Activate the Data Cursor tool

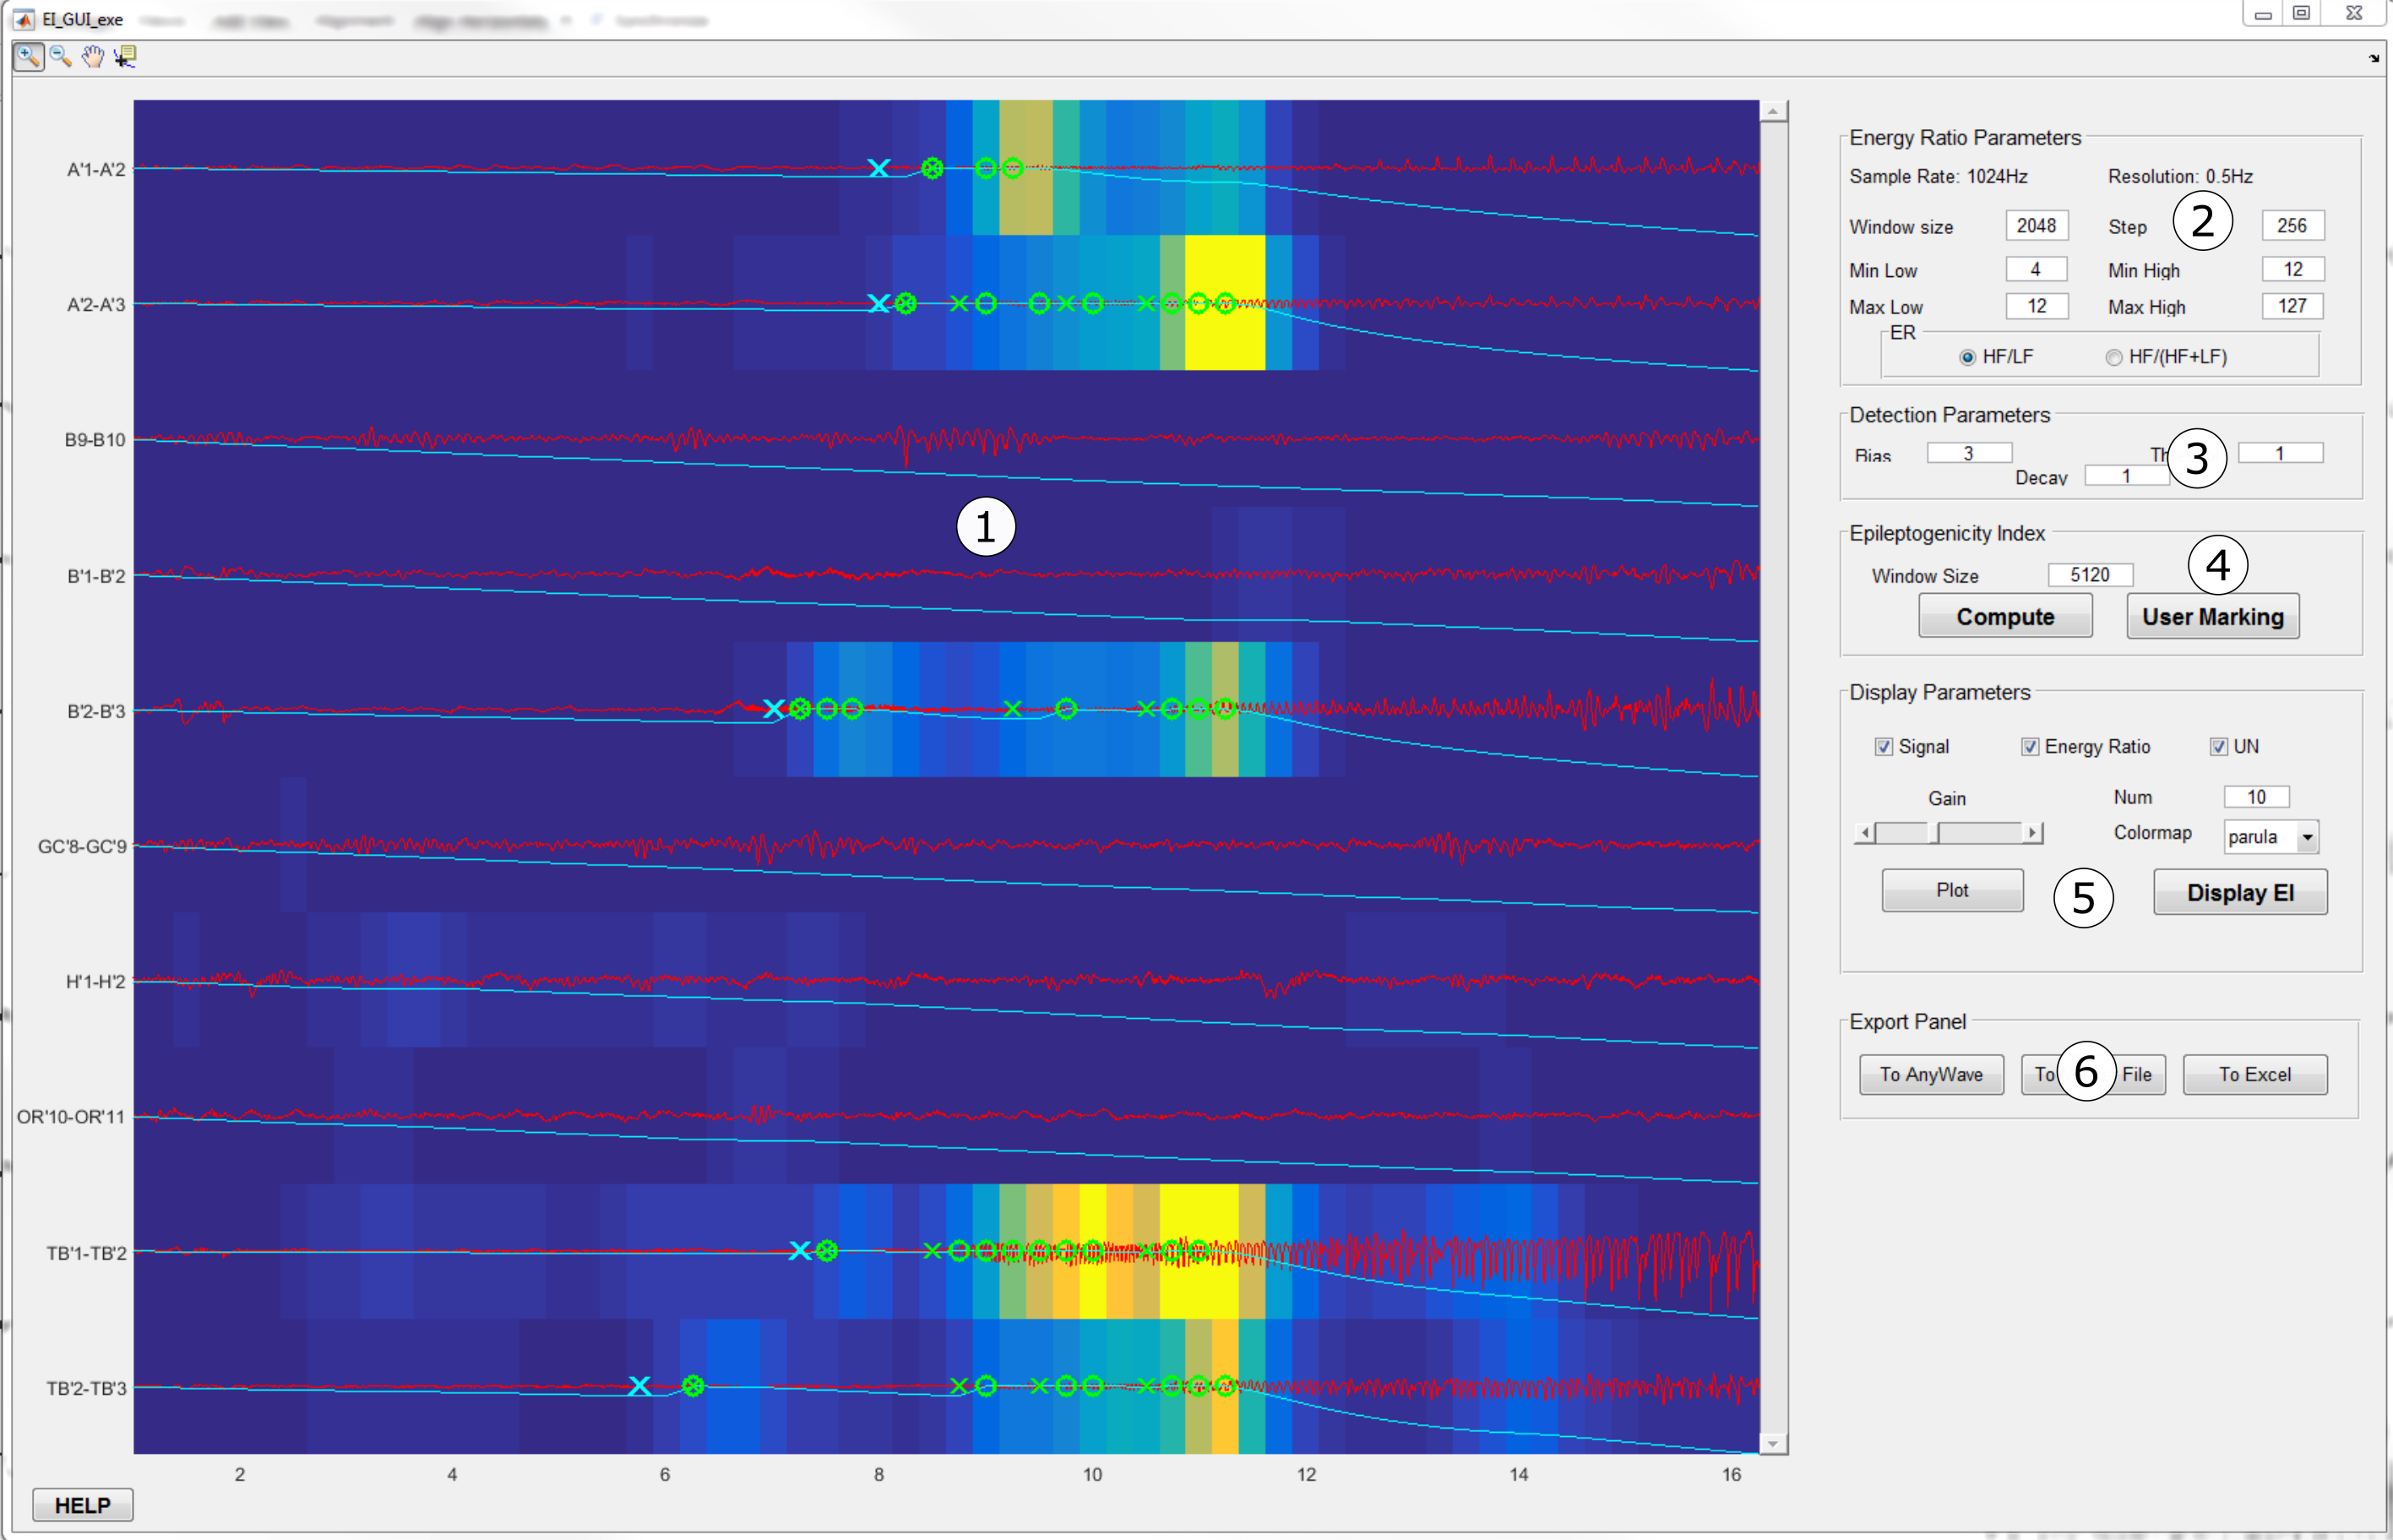tap(125, 57)
